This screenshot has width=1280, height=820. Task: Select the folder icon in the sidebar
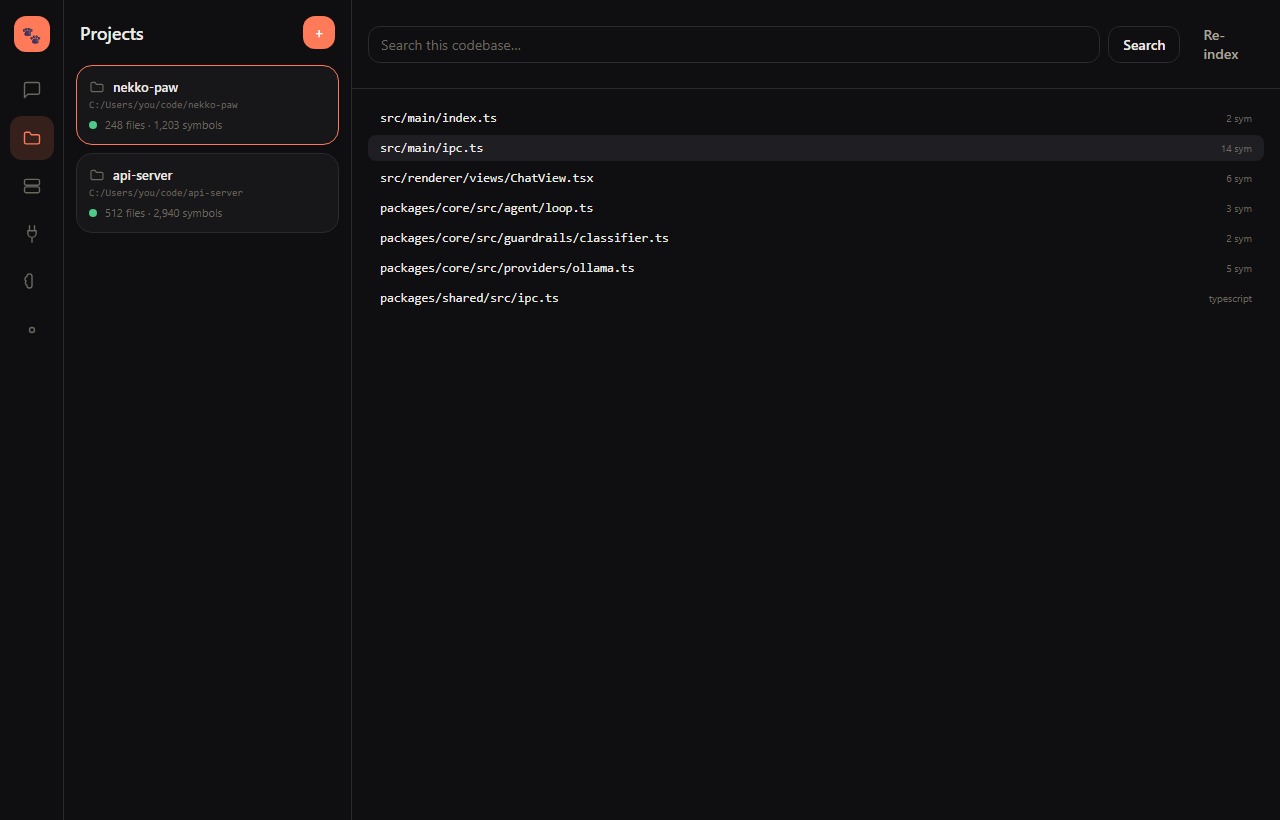click(x=32, y=138)
